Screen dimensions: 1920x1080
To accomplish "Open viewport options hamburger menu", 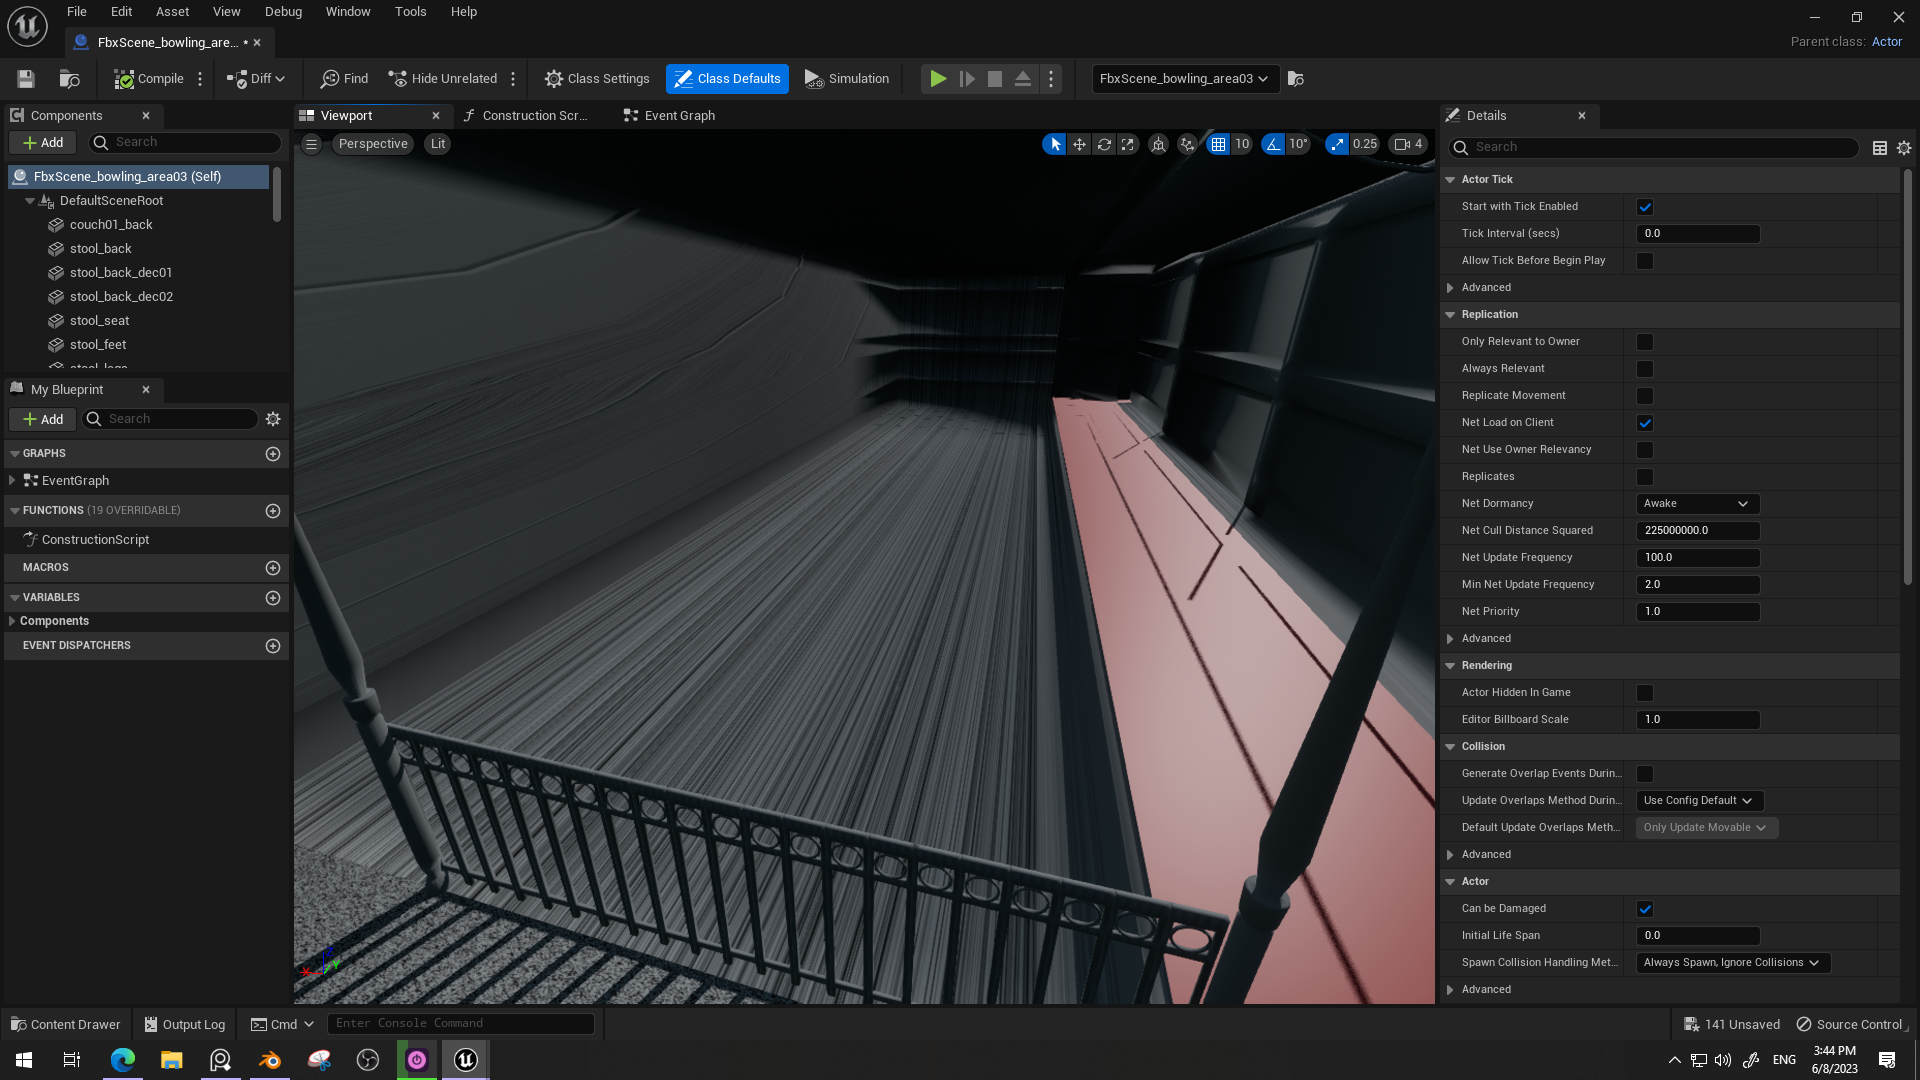I will (x=312, y=144).
